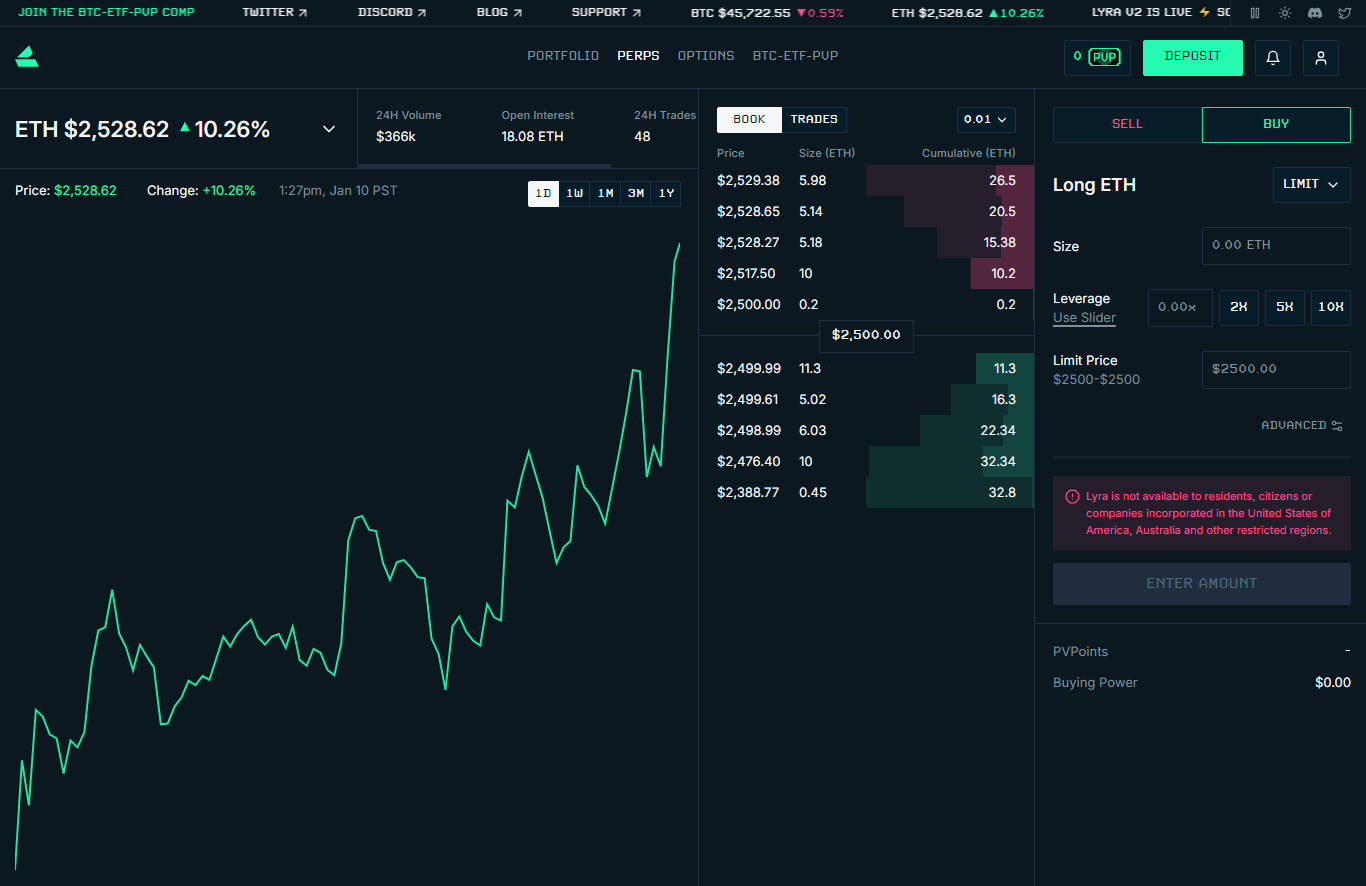Click the Open Interest 18.08 ETH stat
Screen dimensions: 1366x886
[538, 126]
